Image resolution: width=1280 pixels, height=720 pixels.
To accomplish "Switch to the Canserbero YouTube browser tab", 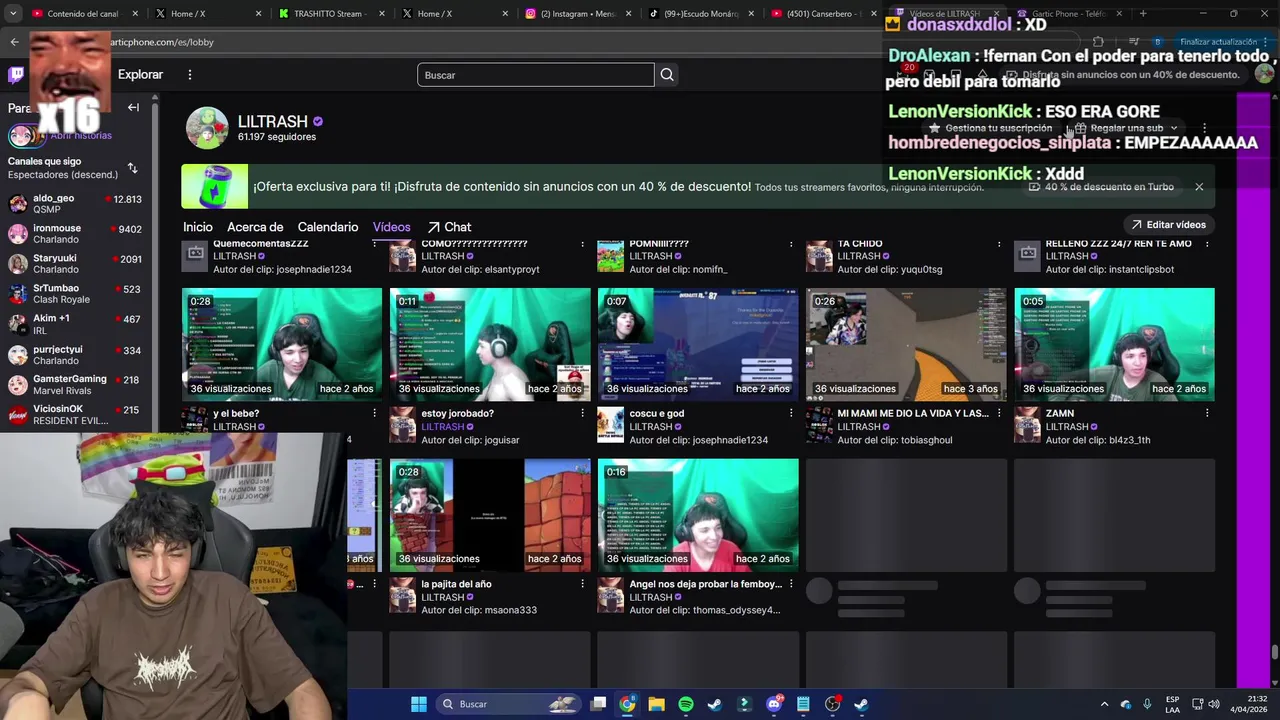I will [x=820, y=14].
